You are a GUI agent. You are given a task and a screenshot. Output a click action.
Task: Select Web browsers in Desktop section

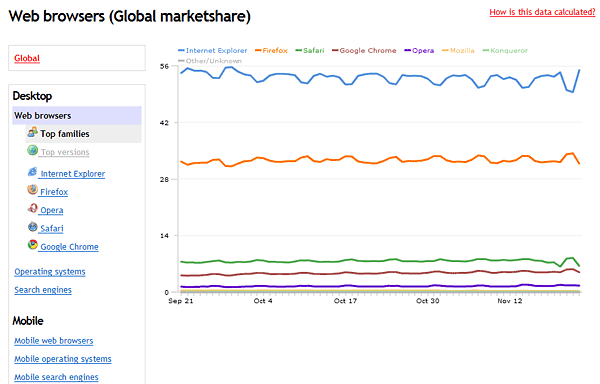77,116
